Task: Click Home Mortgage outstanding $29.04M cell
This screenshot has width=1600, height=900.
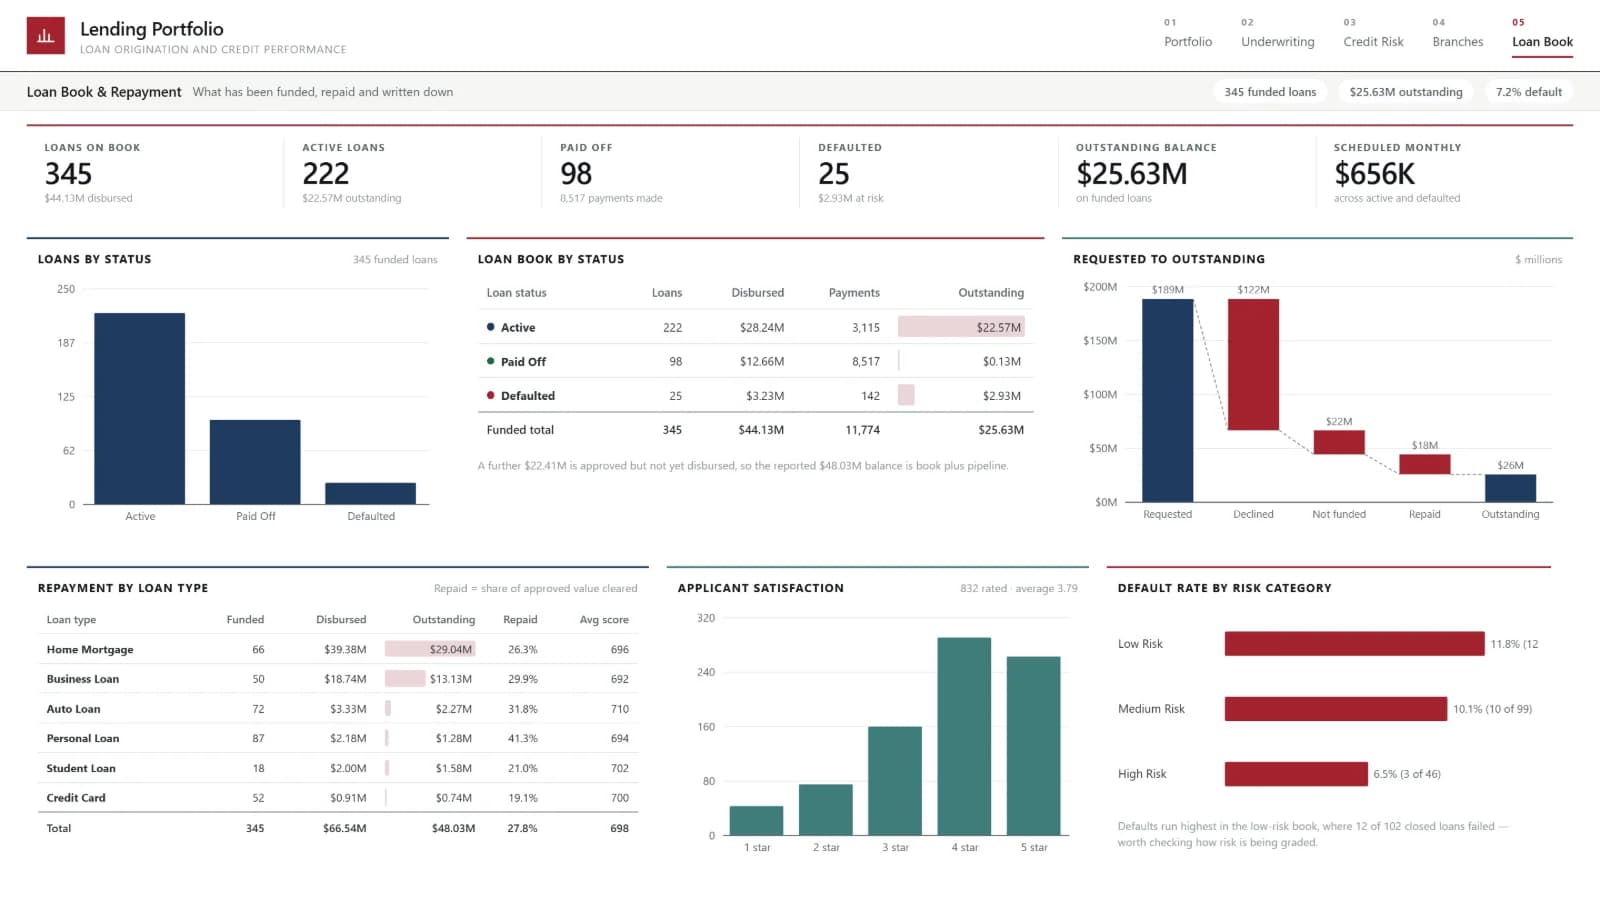Action: [430, 649]
